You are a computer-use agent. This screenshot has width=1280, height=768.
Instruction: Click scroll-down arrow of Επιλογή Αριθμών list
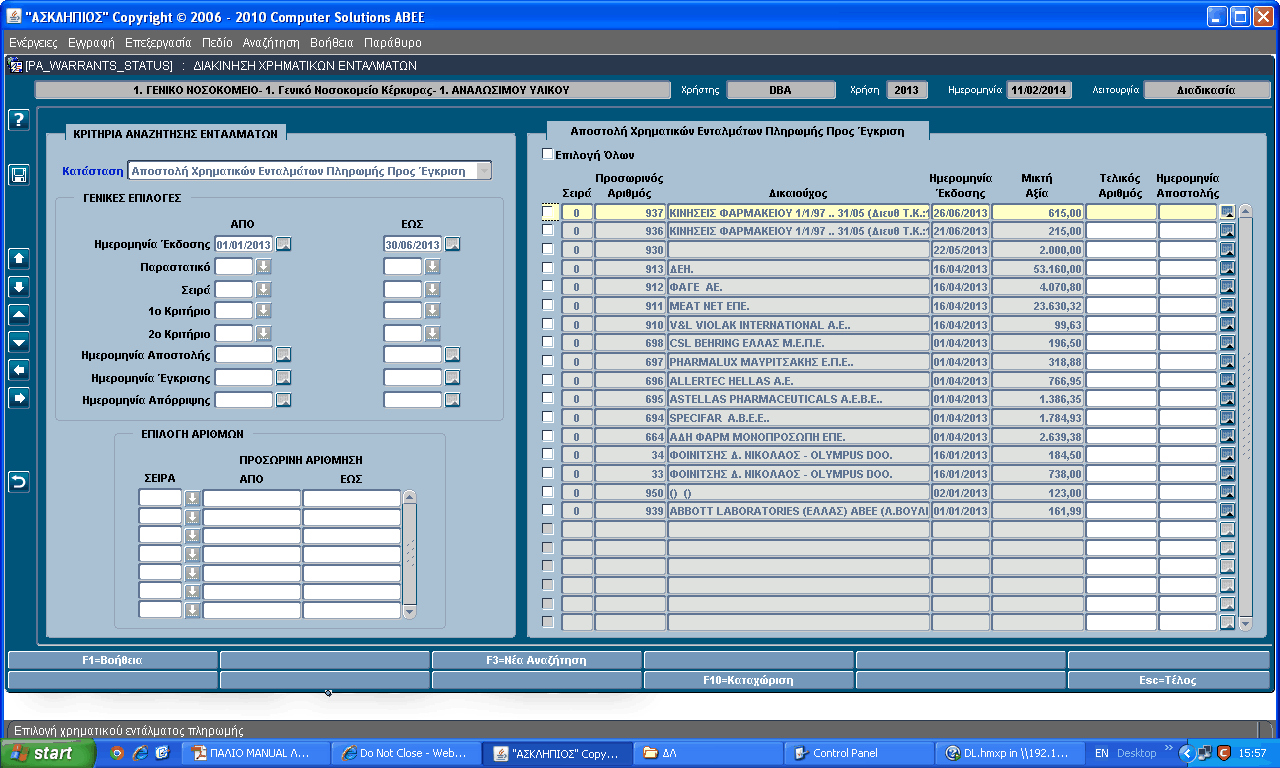click(409, 611)
